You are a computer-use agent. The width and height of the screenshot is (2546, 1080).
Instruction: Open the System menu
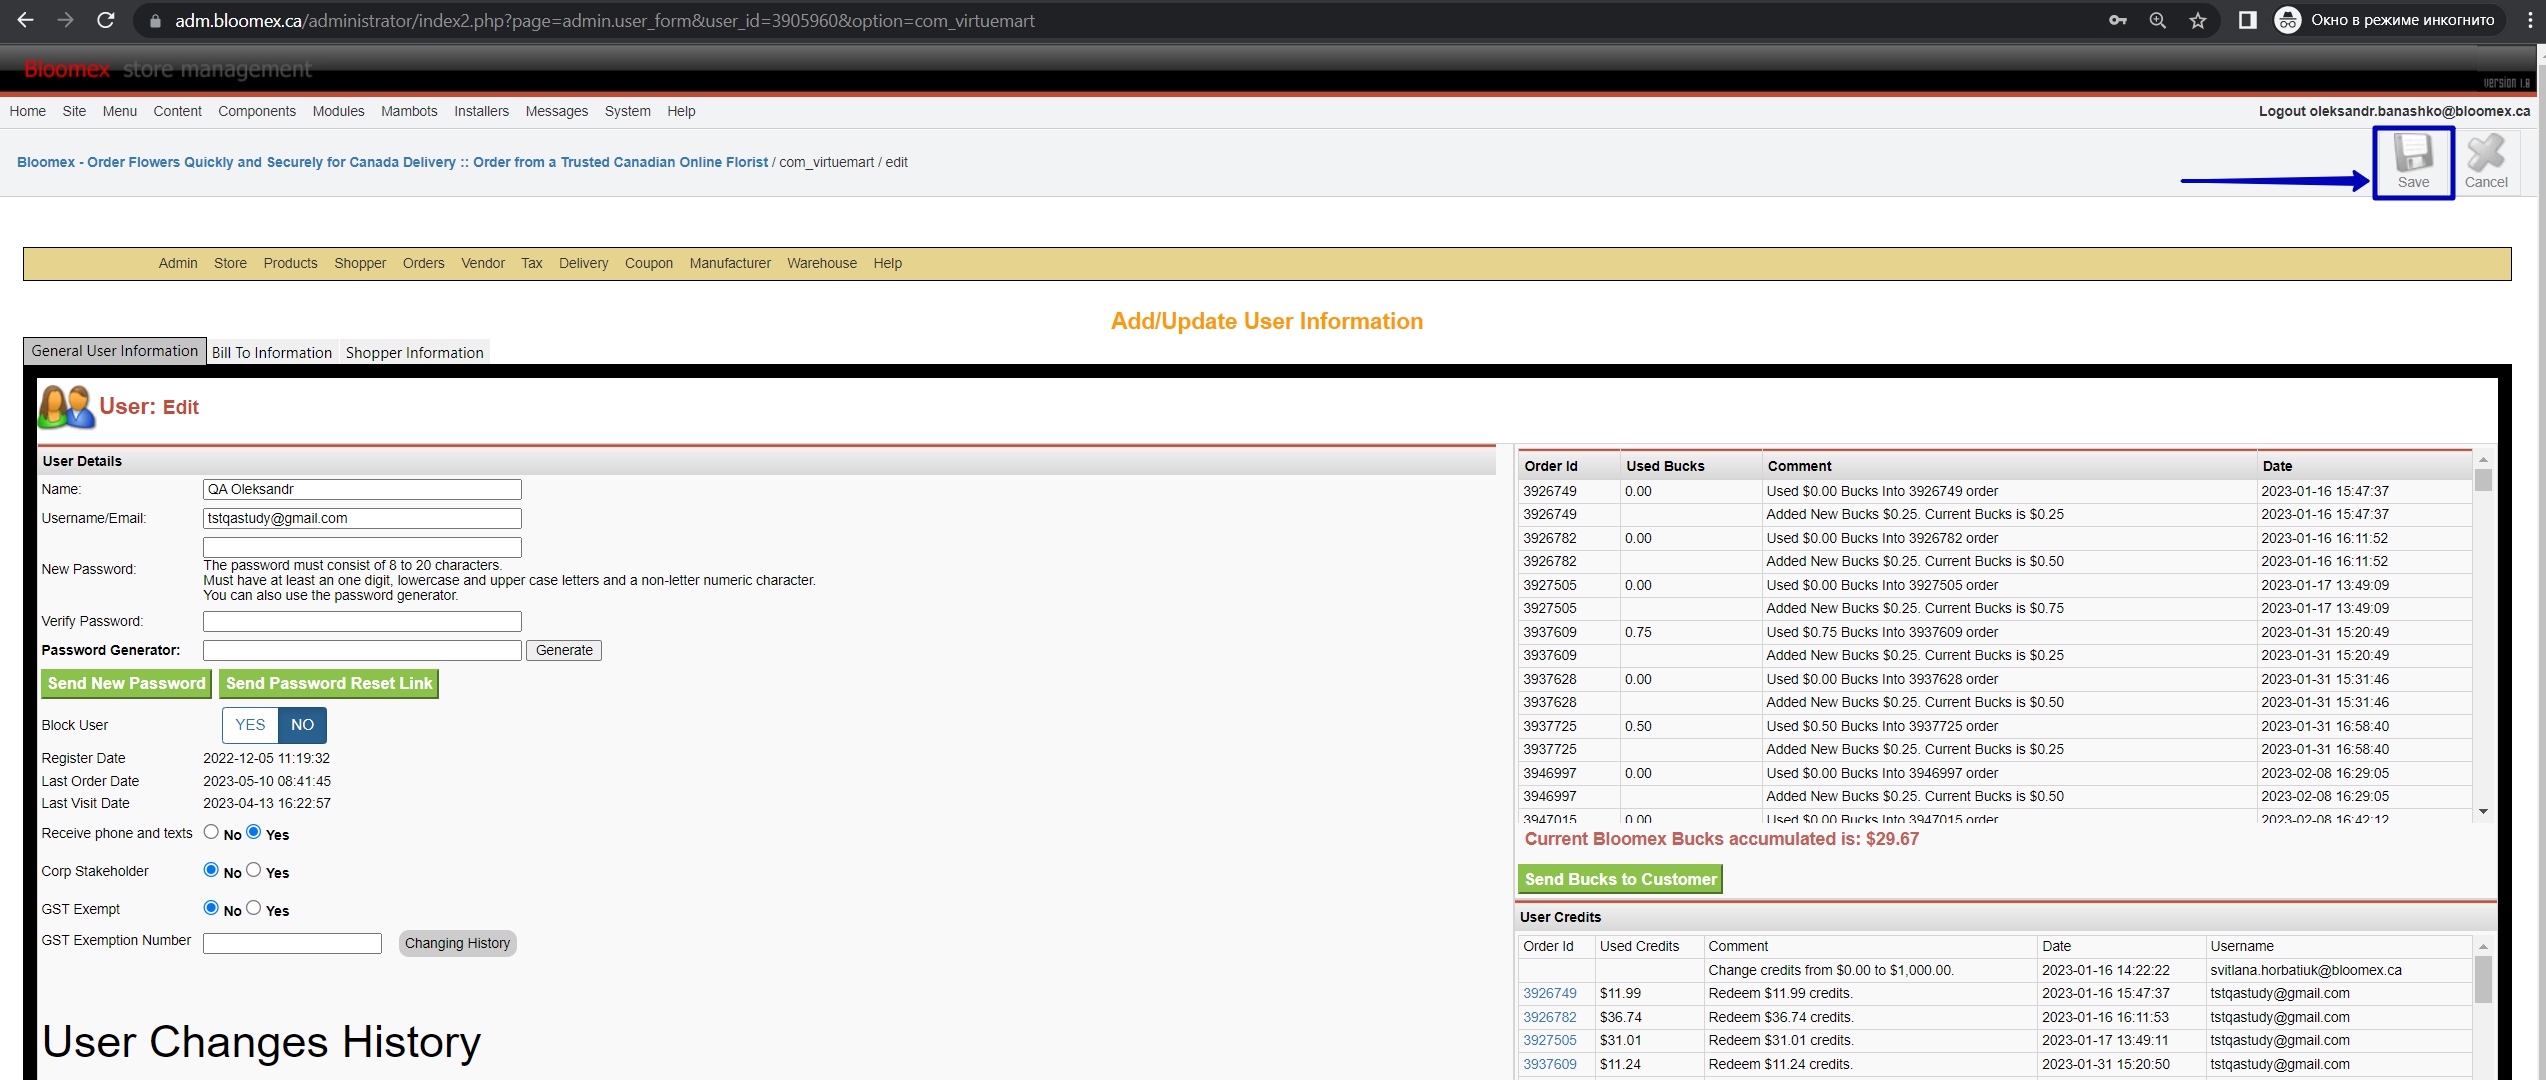click(x=627, y=111)
